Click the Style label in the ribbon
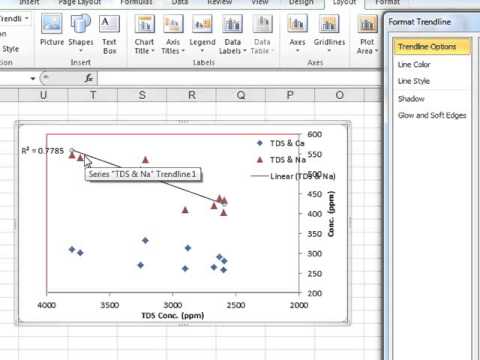The image size is (480, 360). [x=11, y=49]
